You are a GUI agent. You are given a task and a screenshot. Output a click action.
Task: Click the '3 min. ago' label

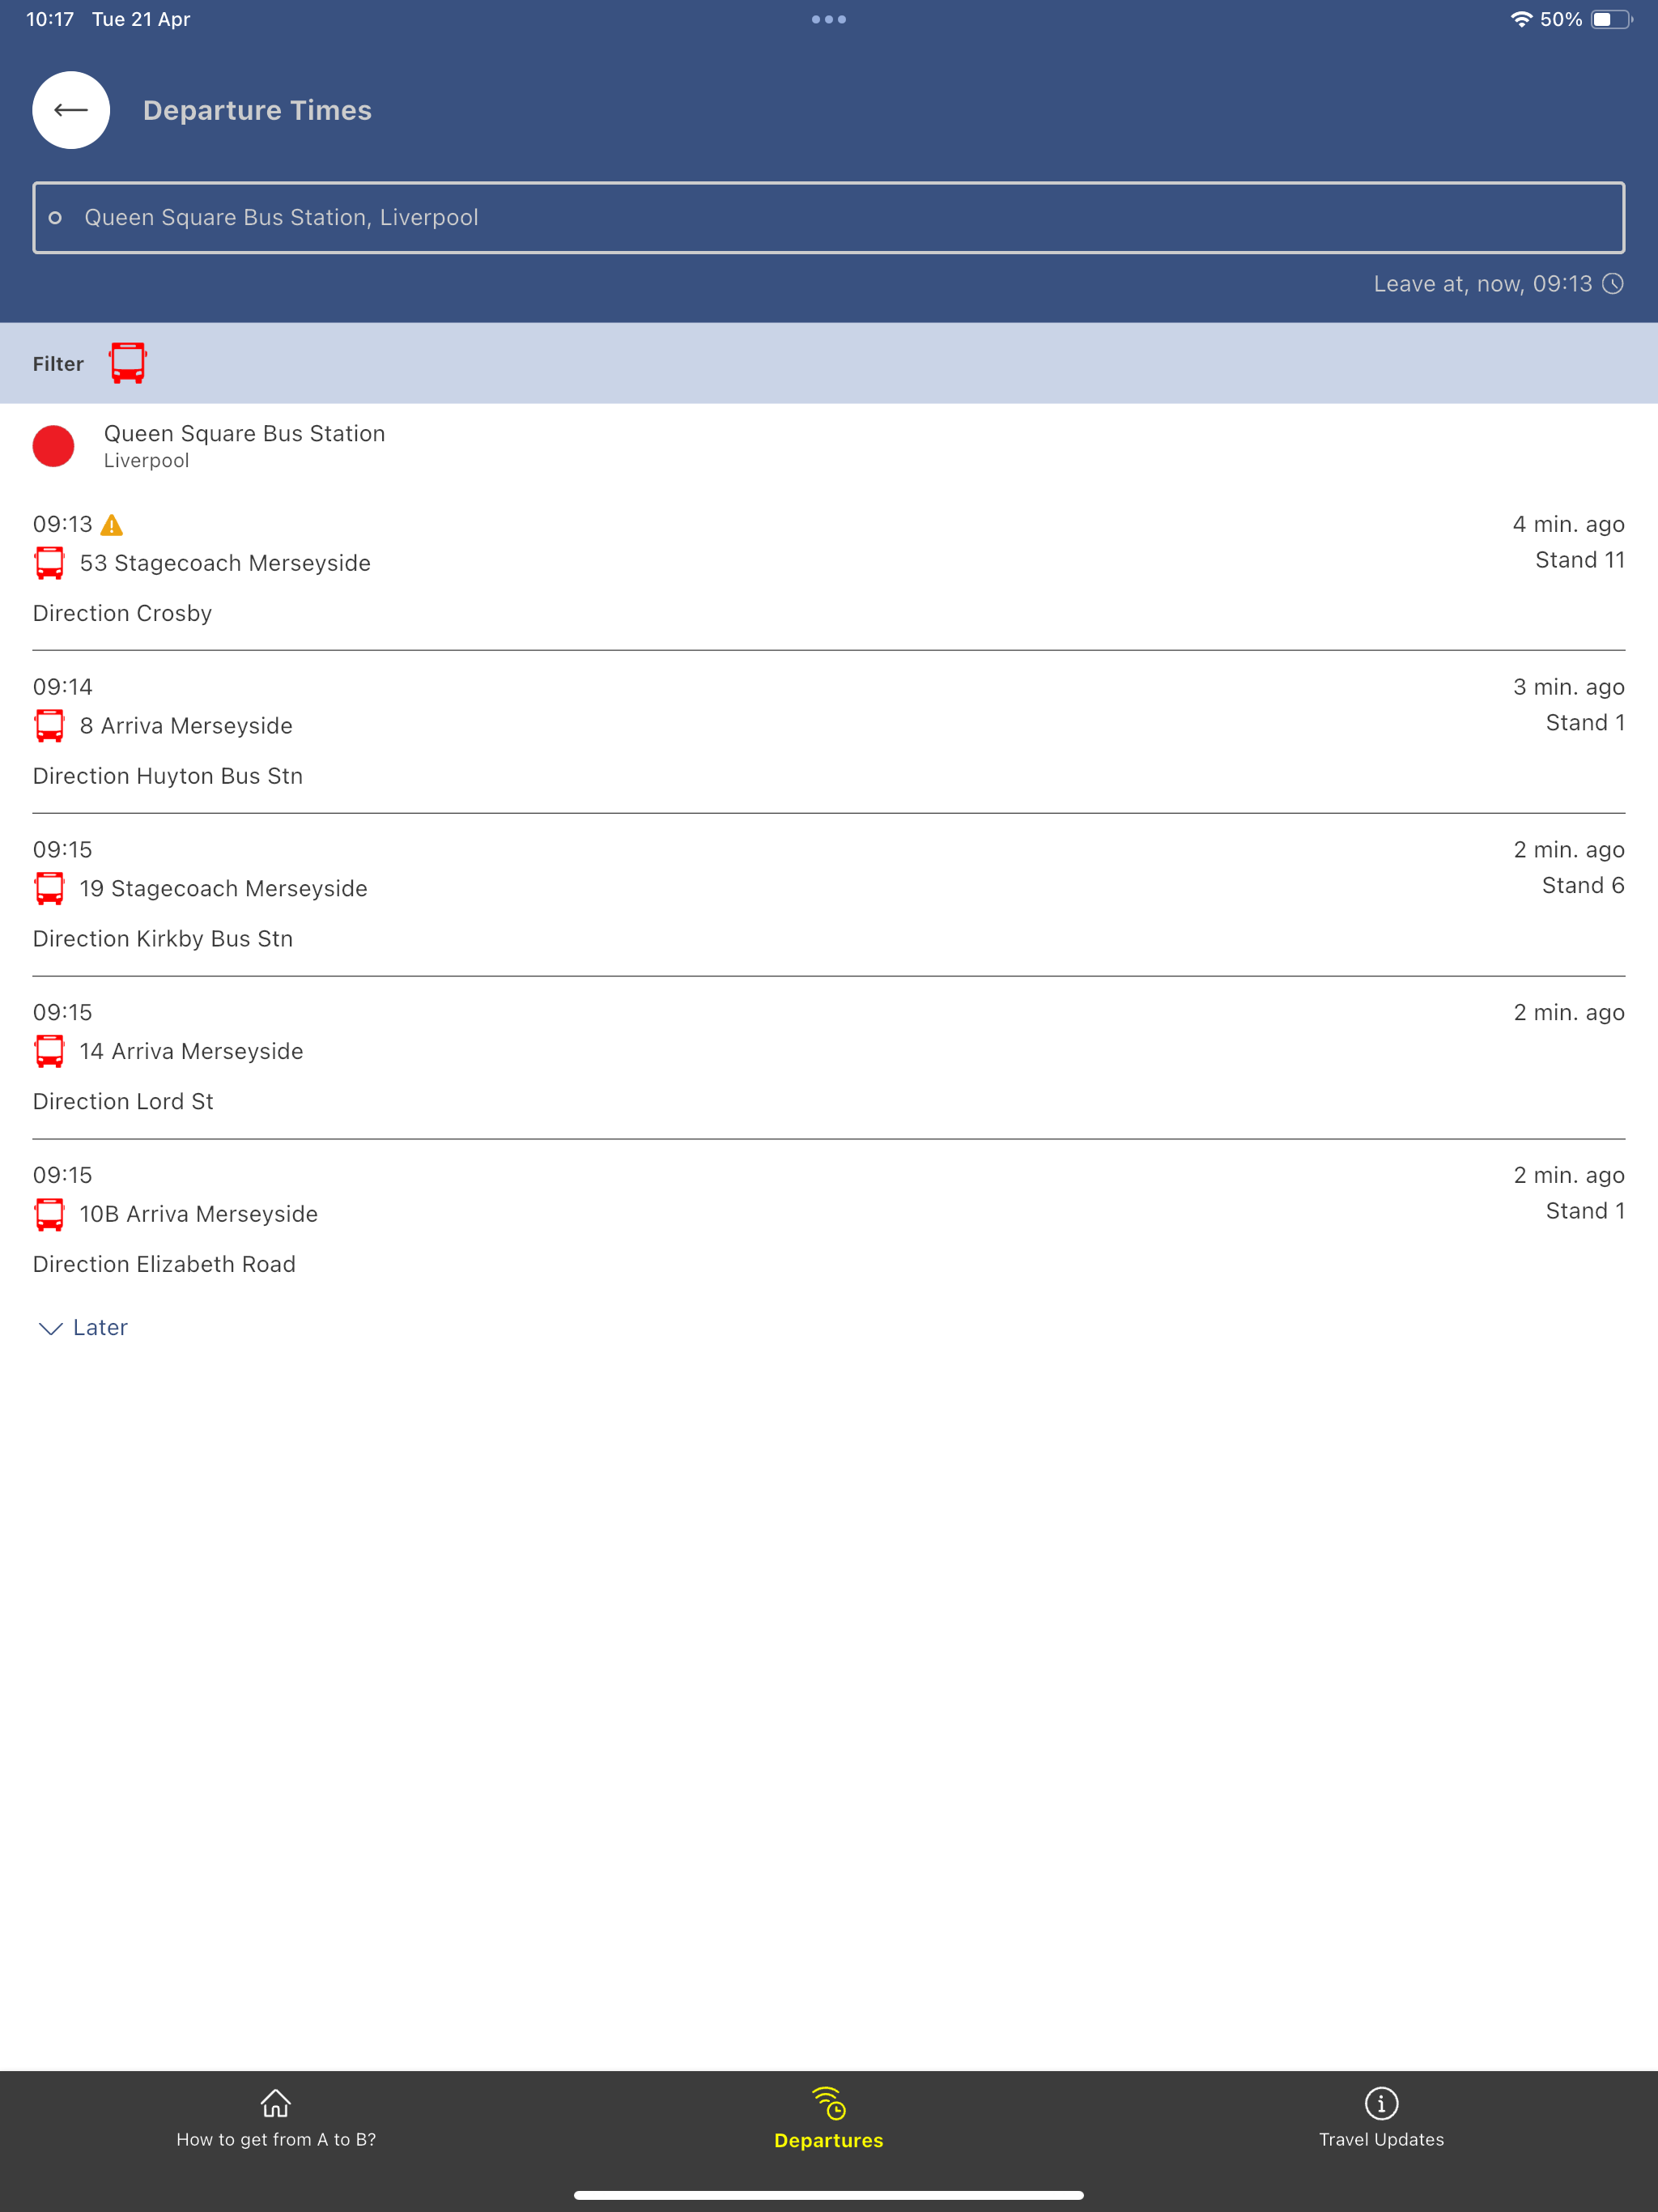[1568, 687]
